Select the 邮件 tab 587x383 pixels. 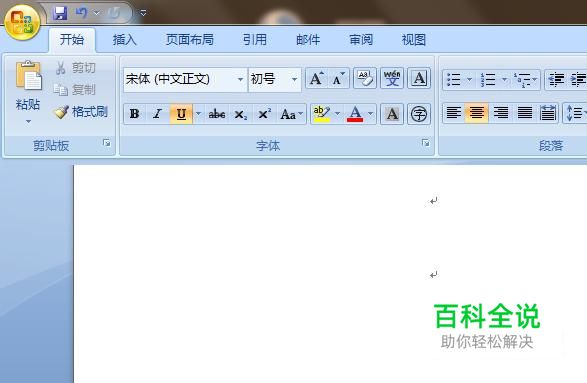[x=308, y=39]
